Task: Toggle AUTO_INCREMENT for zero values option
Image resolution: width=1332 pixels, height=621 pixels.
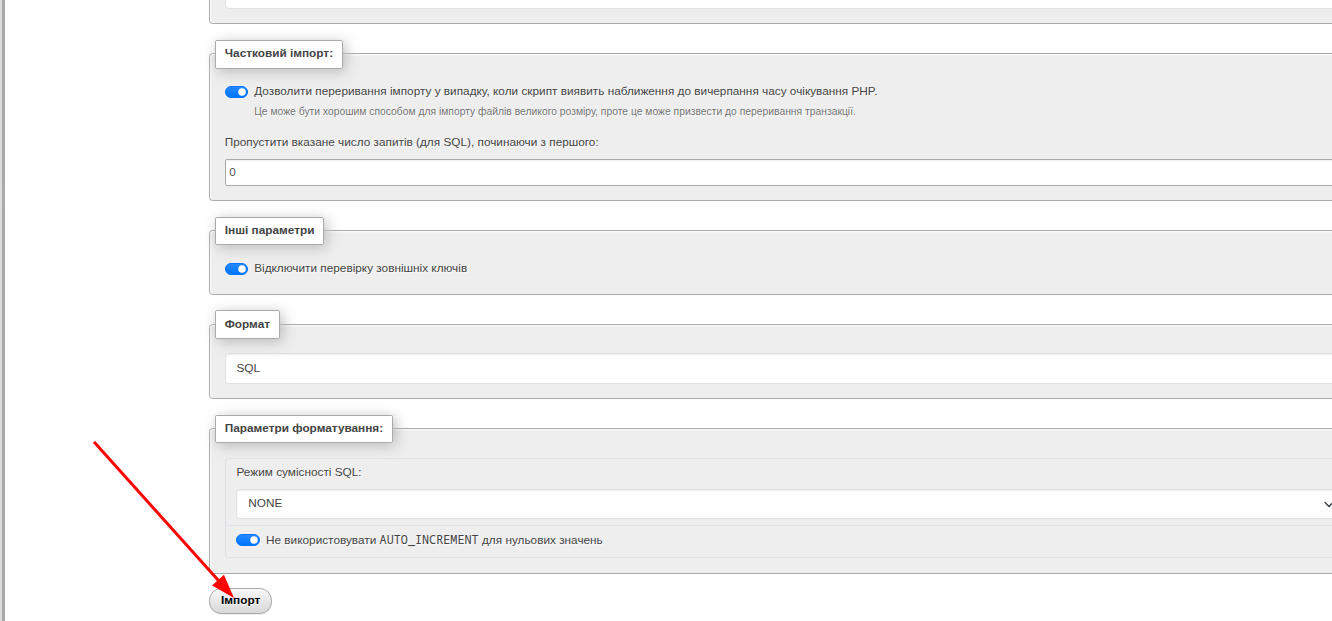Action: click(x=248, y=540)
